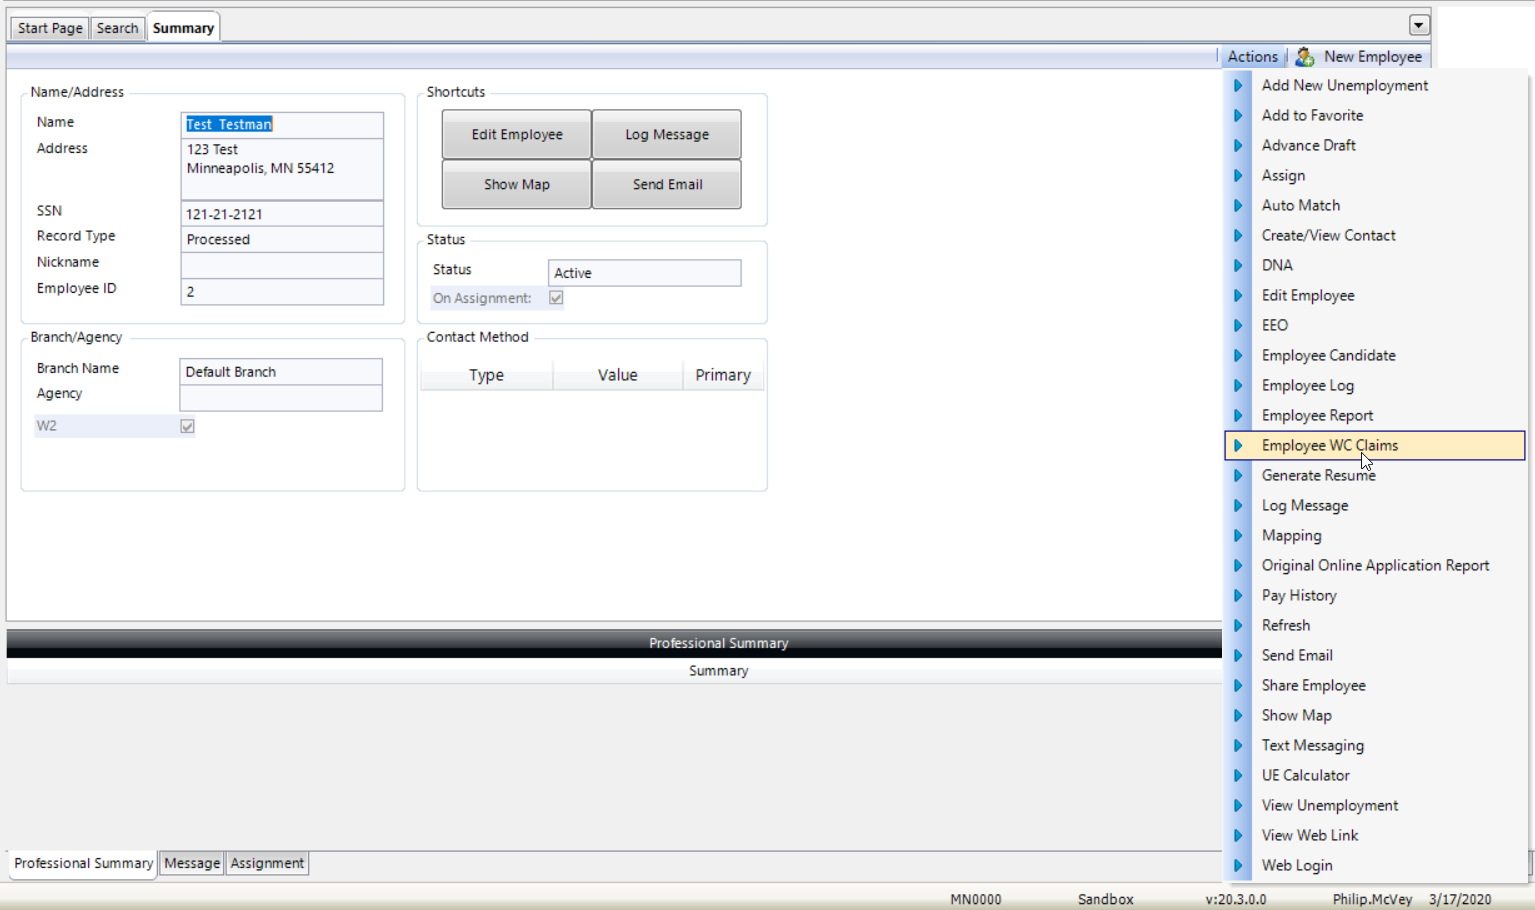
Task: Toggle the On Assignment checkbox
Action: point(556,298)
